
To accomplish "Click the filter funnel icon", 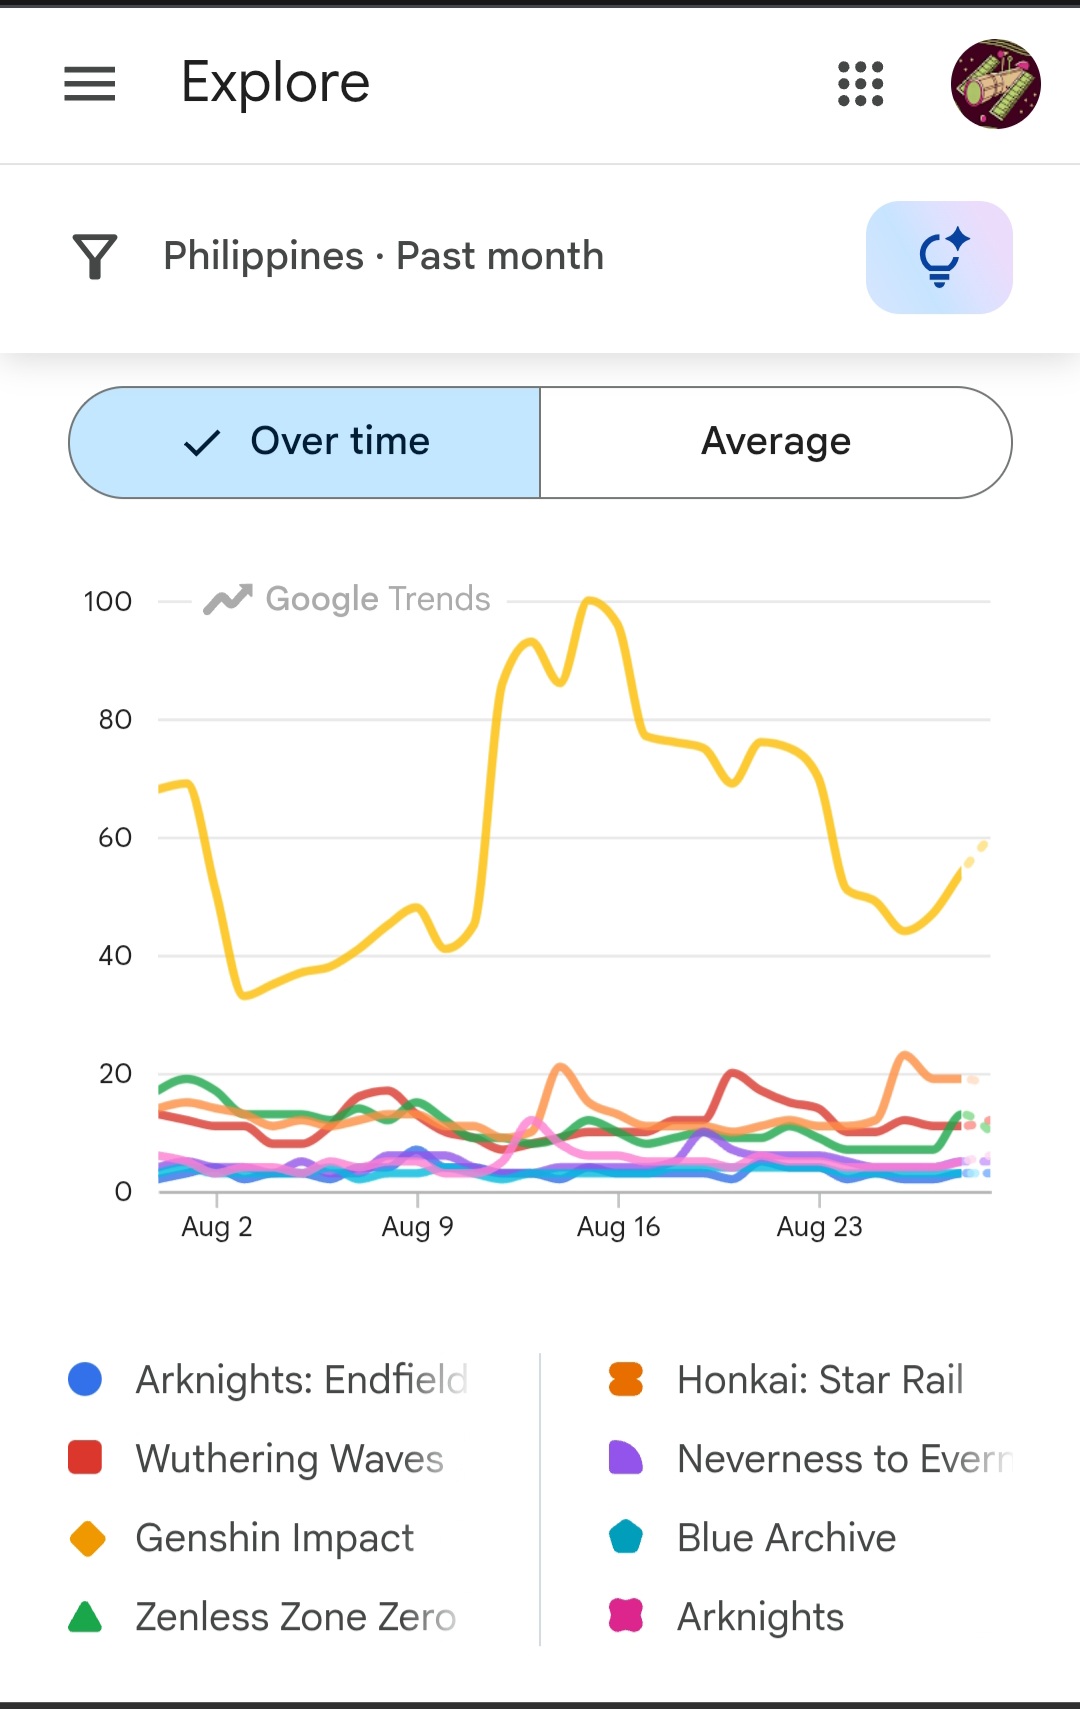I will [x=95, y=257].
